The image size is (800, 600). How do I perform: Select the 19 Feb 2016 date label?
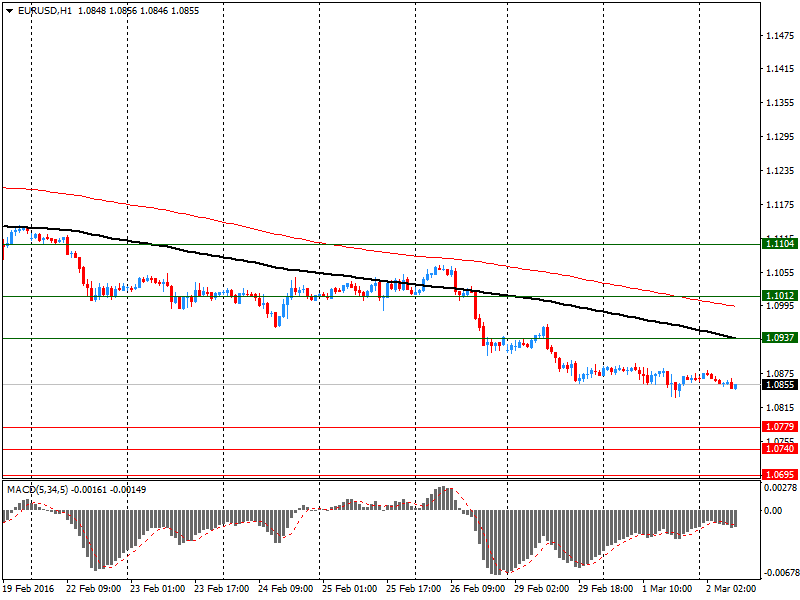tap(29, 589)
